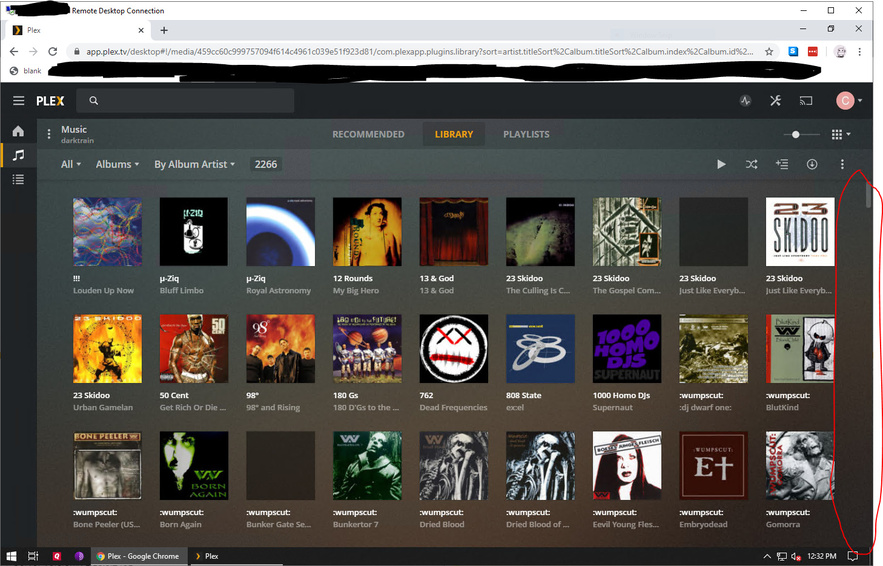Screen dimensions: 883x566
Task: Open The Culling Is C... album
Action: point(538,291)
